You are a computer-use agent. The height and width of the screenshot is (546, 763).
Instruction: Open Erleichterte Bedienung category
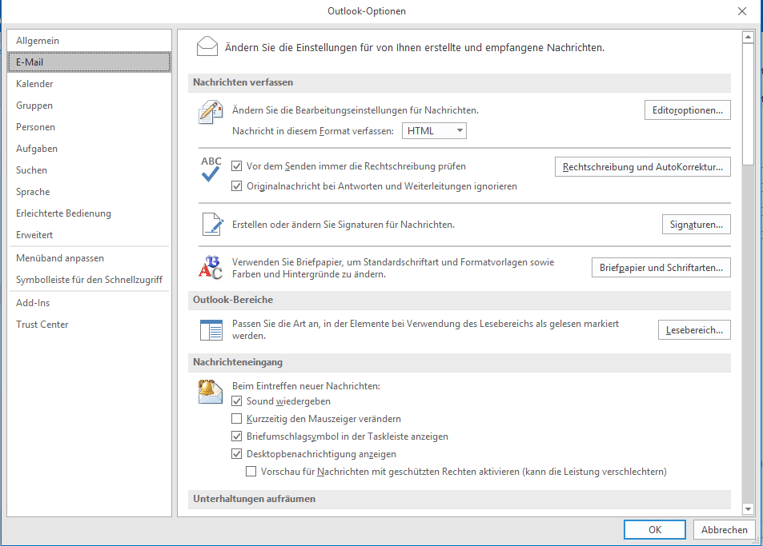coord(89,213)
